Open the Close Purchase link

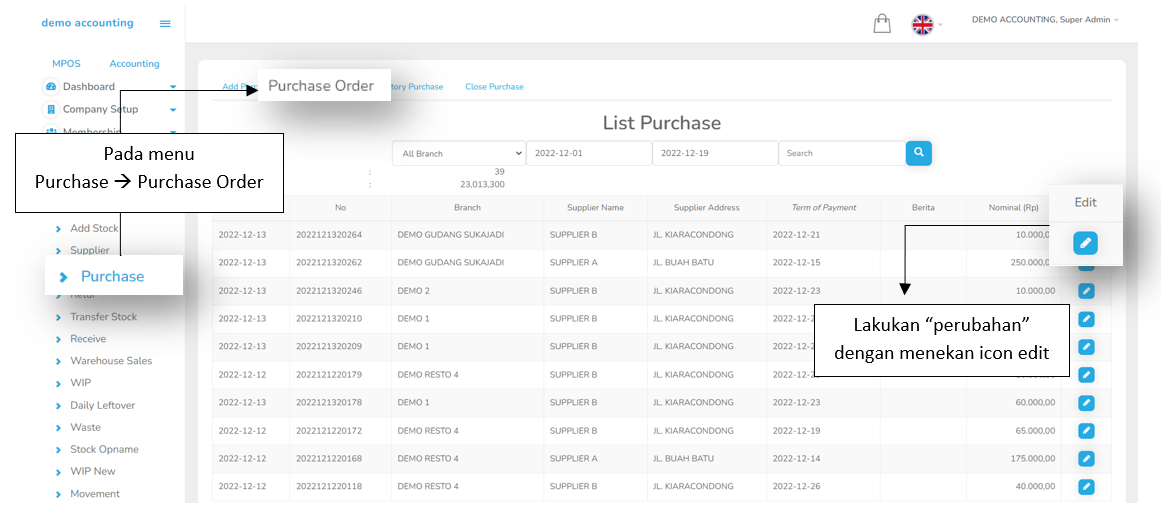[x=494, y=87]
